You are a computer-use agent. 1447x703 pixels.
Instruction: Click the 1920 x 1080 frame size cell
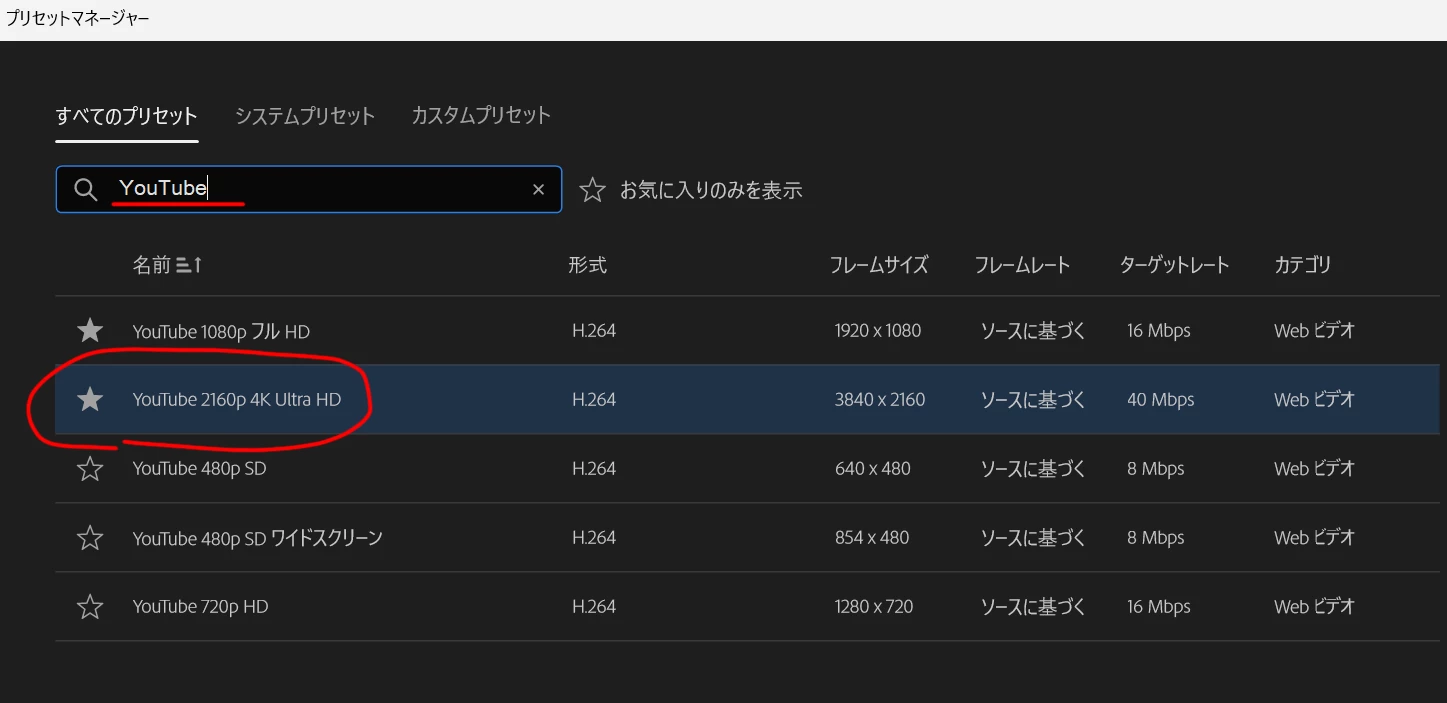878,330
